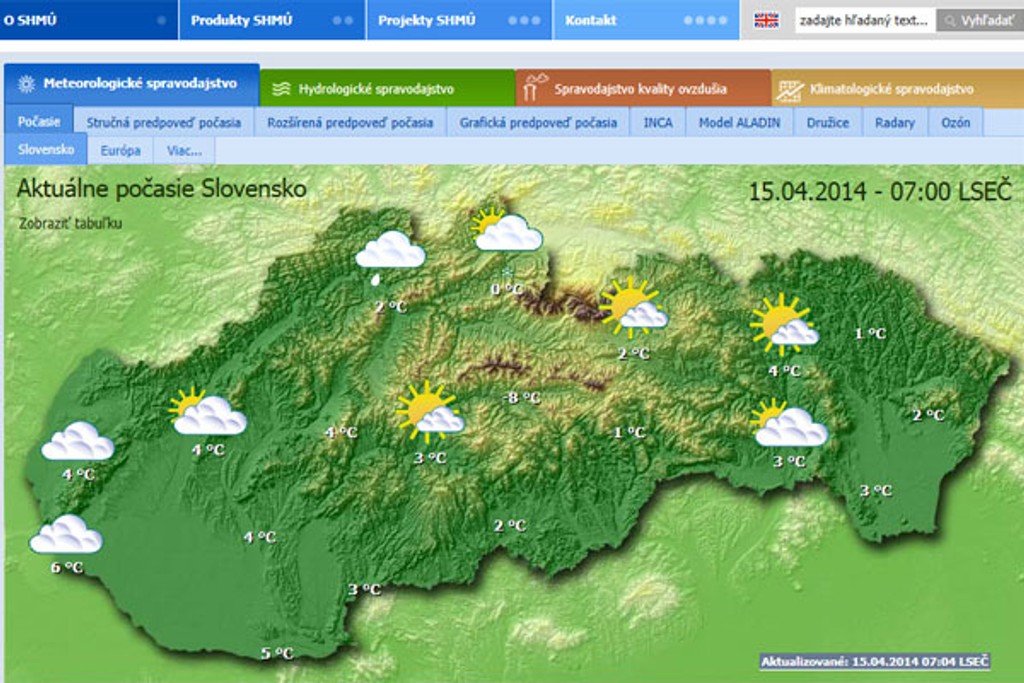Click the partly cloudy icon above 4 °C in east
The image size is (1024, 683).
click(783, 325)
